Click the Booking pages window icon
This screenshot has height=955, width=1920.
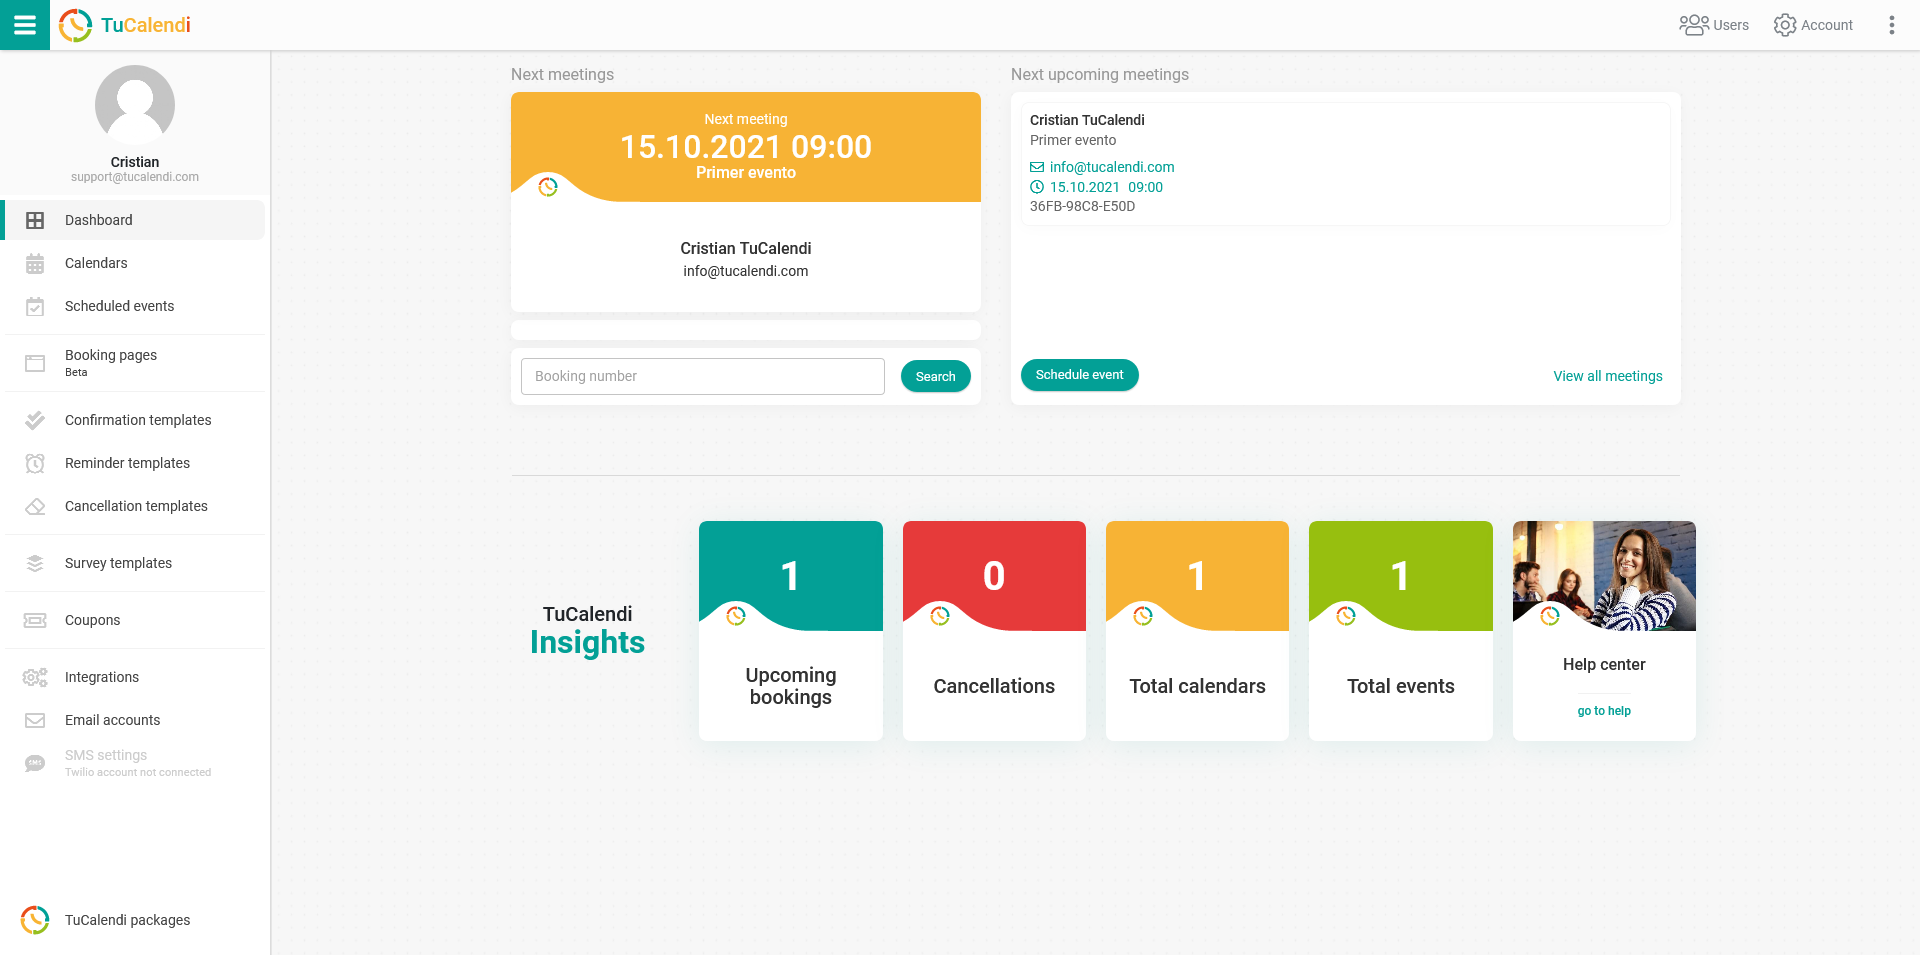pos(35,363)
